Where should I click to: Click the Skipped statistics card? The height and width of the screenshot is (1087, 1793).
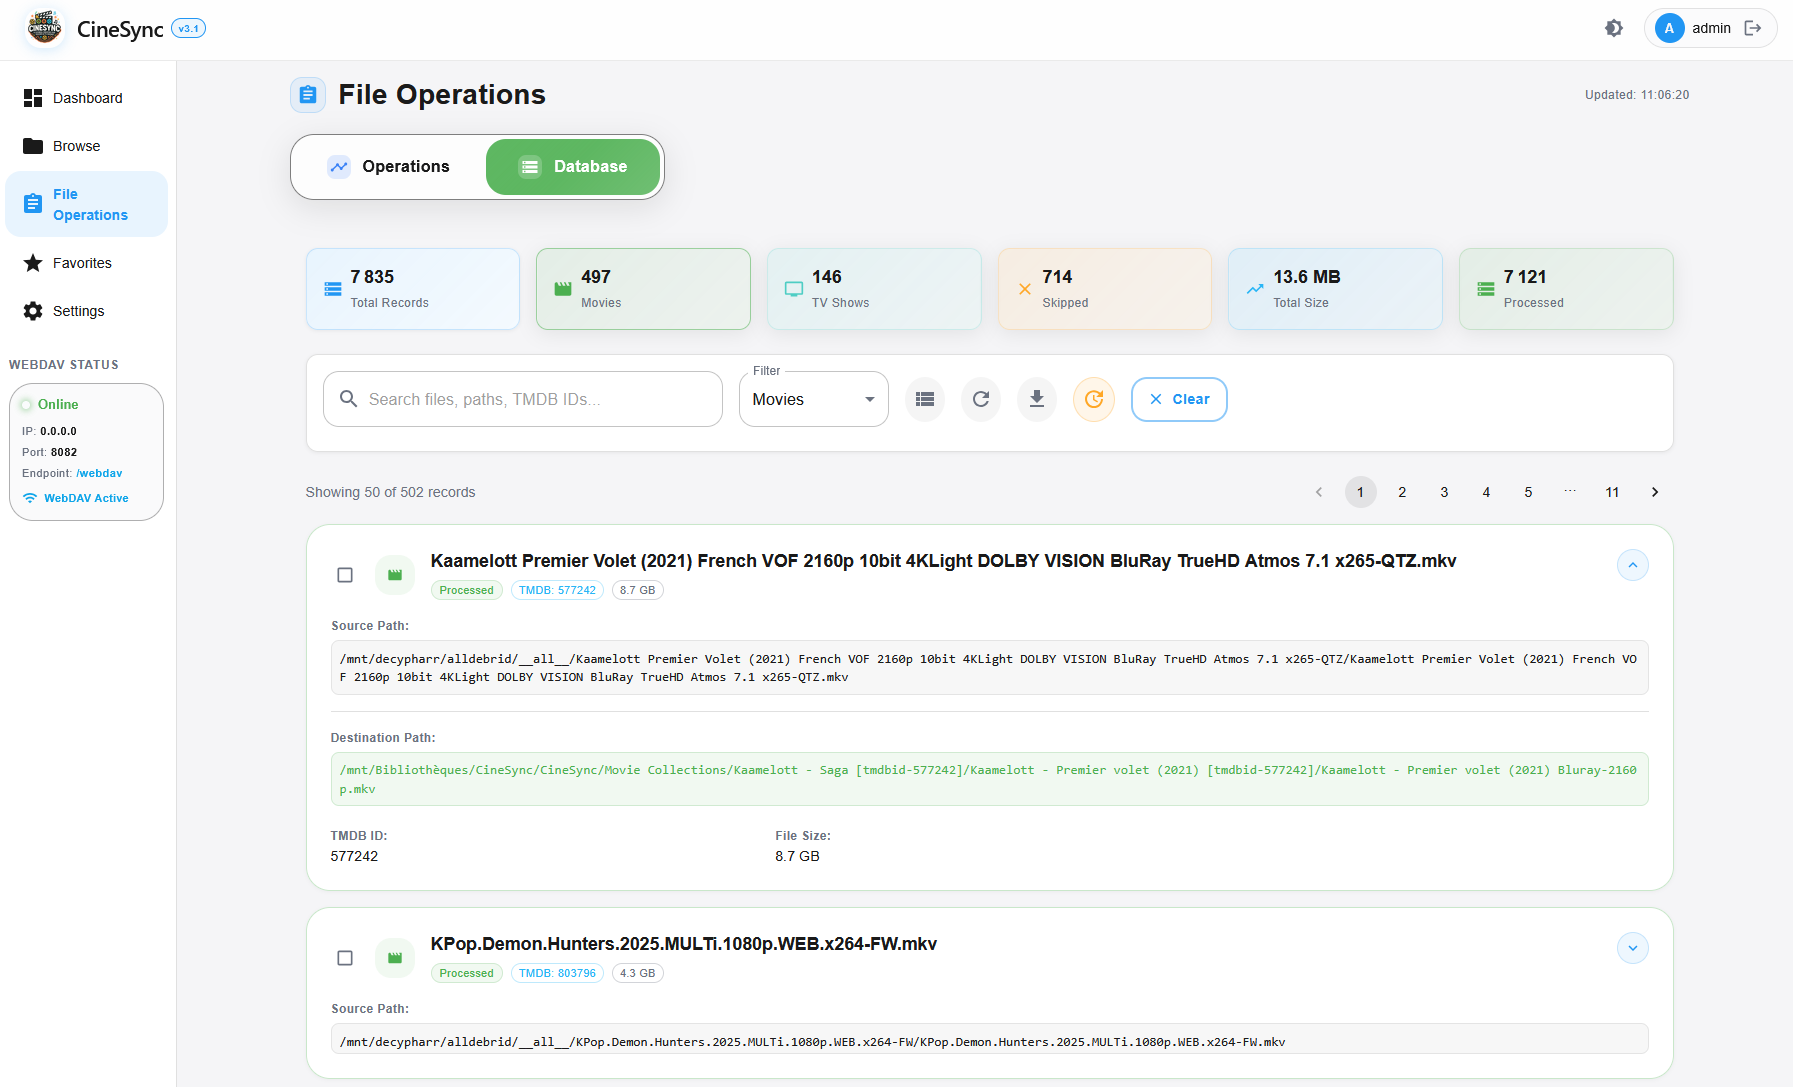pos(1104,289)
